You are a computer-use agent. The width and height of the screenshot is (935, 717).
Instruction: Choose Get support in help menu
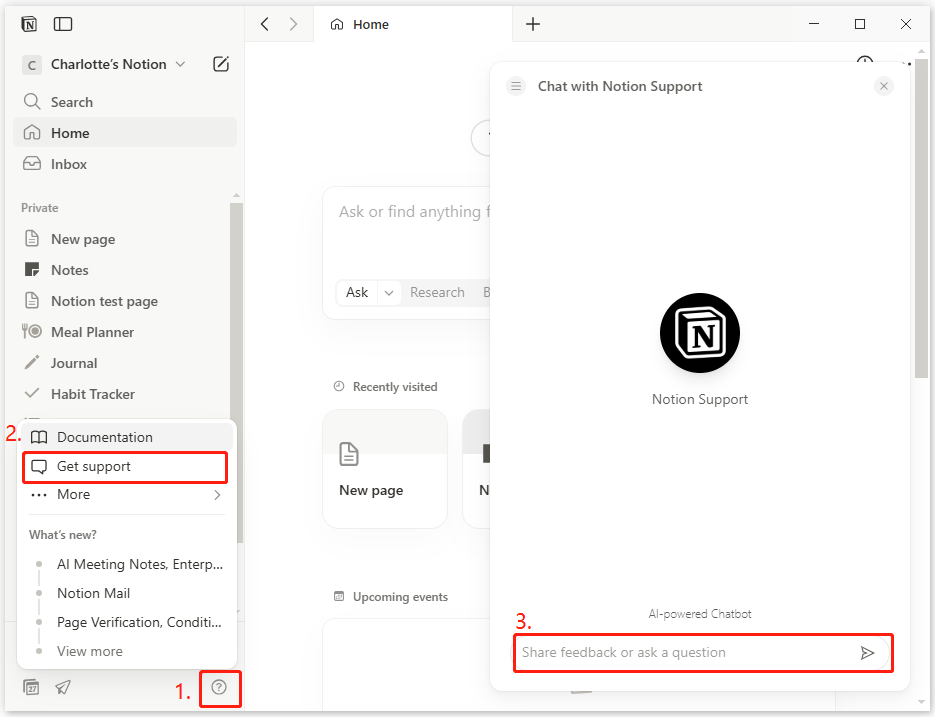(125, 466)
